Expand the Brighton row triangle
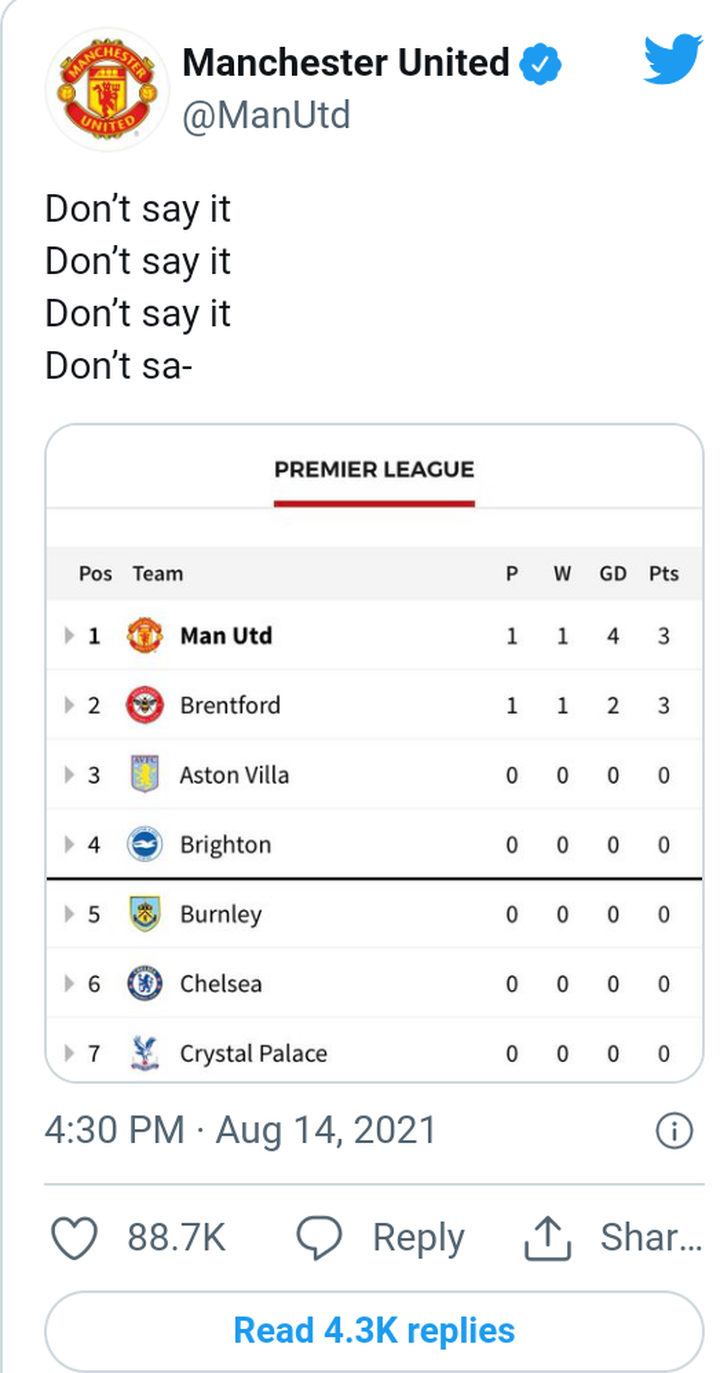Image resolution: width=720 pixels, height=1373 pixels. click(x=69, y=844)
